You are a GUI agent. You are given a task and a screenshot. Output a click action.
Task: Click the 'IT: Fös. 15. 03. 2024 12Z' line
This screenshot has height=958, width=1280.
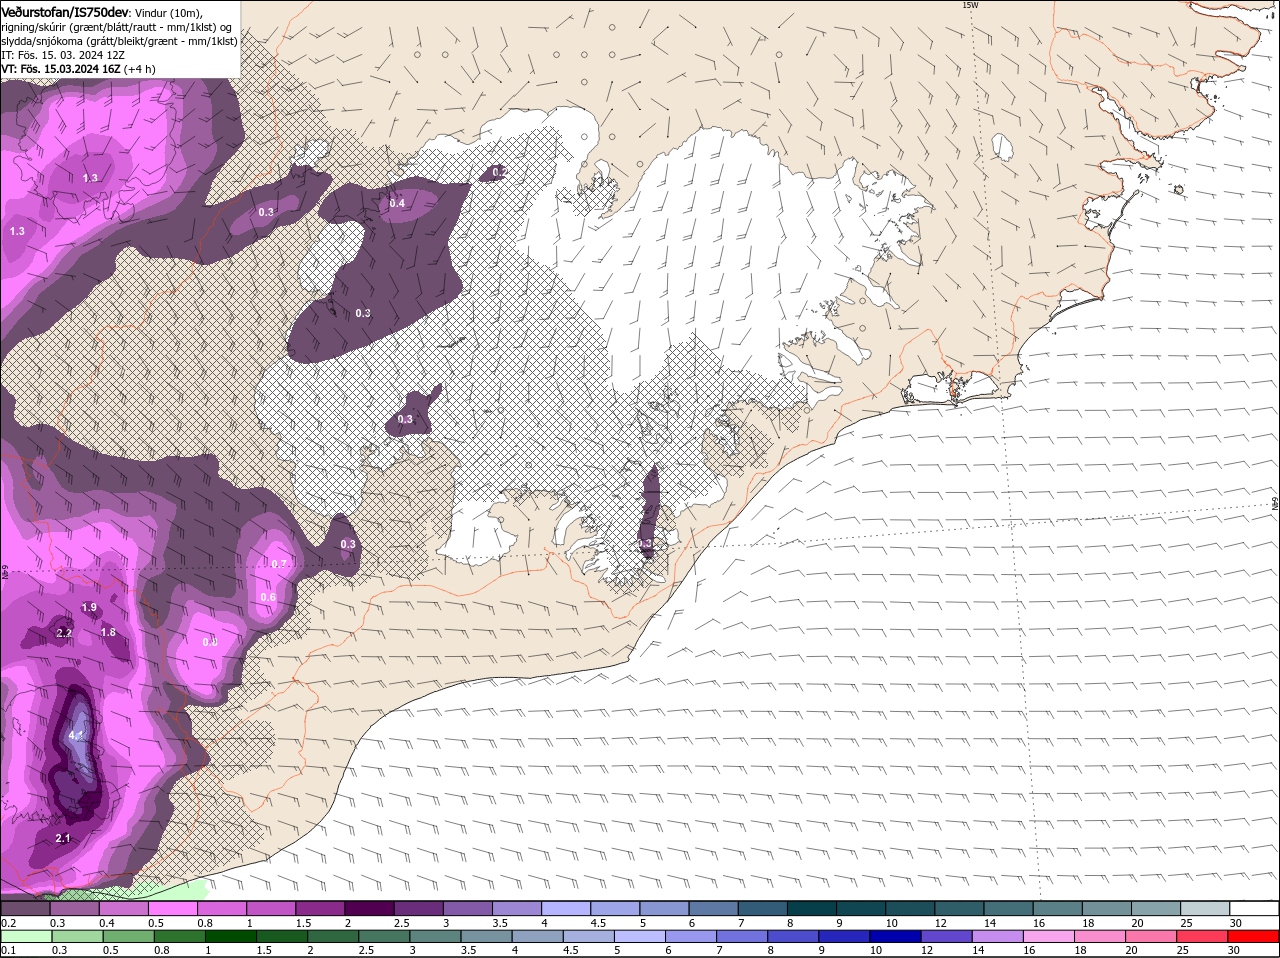tap(63, 55)
